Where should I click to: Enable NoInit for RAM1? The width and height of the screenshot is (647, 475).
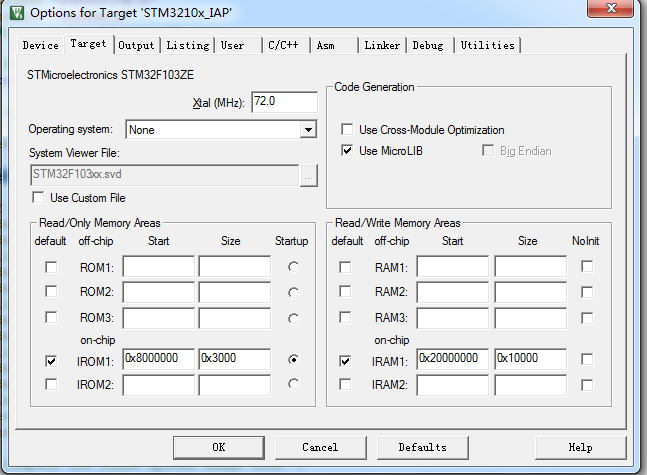coord(587,266)
